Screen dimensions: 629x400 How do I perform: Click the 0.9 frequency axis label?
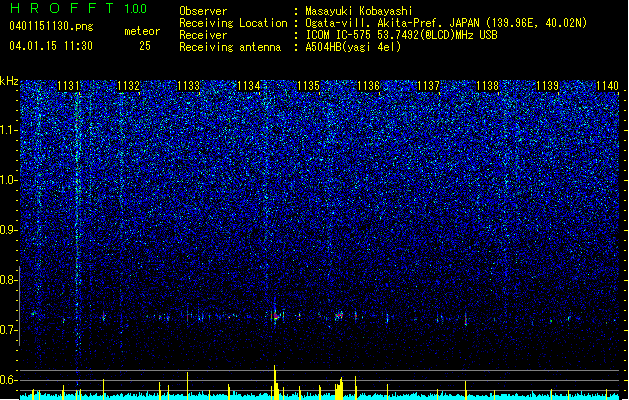point(8,230)
